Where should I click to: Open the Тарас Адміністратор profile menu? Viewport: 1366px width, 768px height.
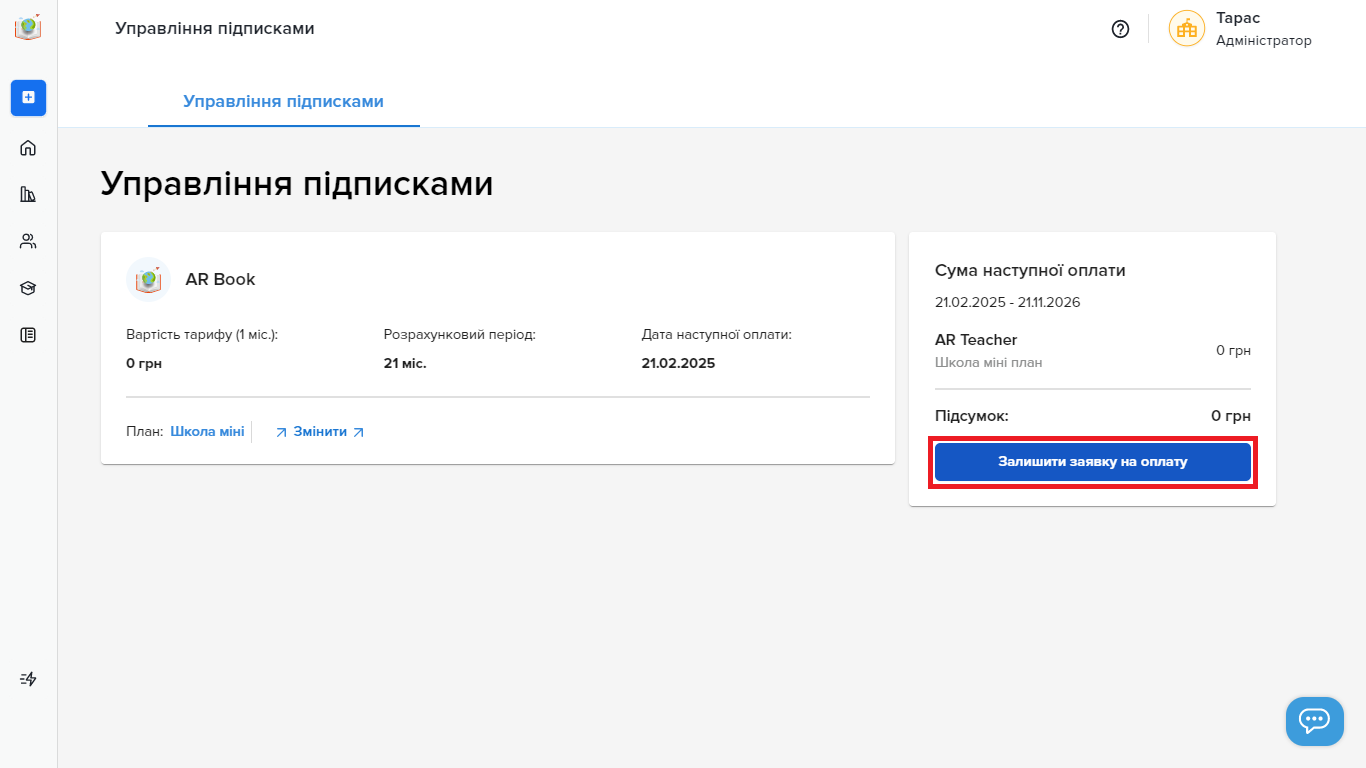[1240, 29]
